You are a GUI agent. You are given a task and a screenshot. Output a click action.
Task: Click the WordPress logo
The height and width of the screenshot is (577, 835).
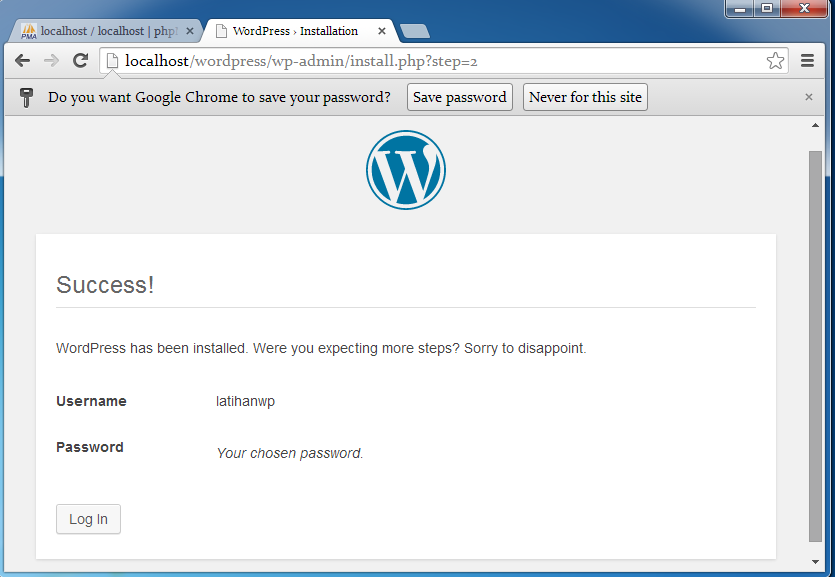pos(405,170)
